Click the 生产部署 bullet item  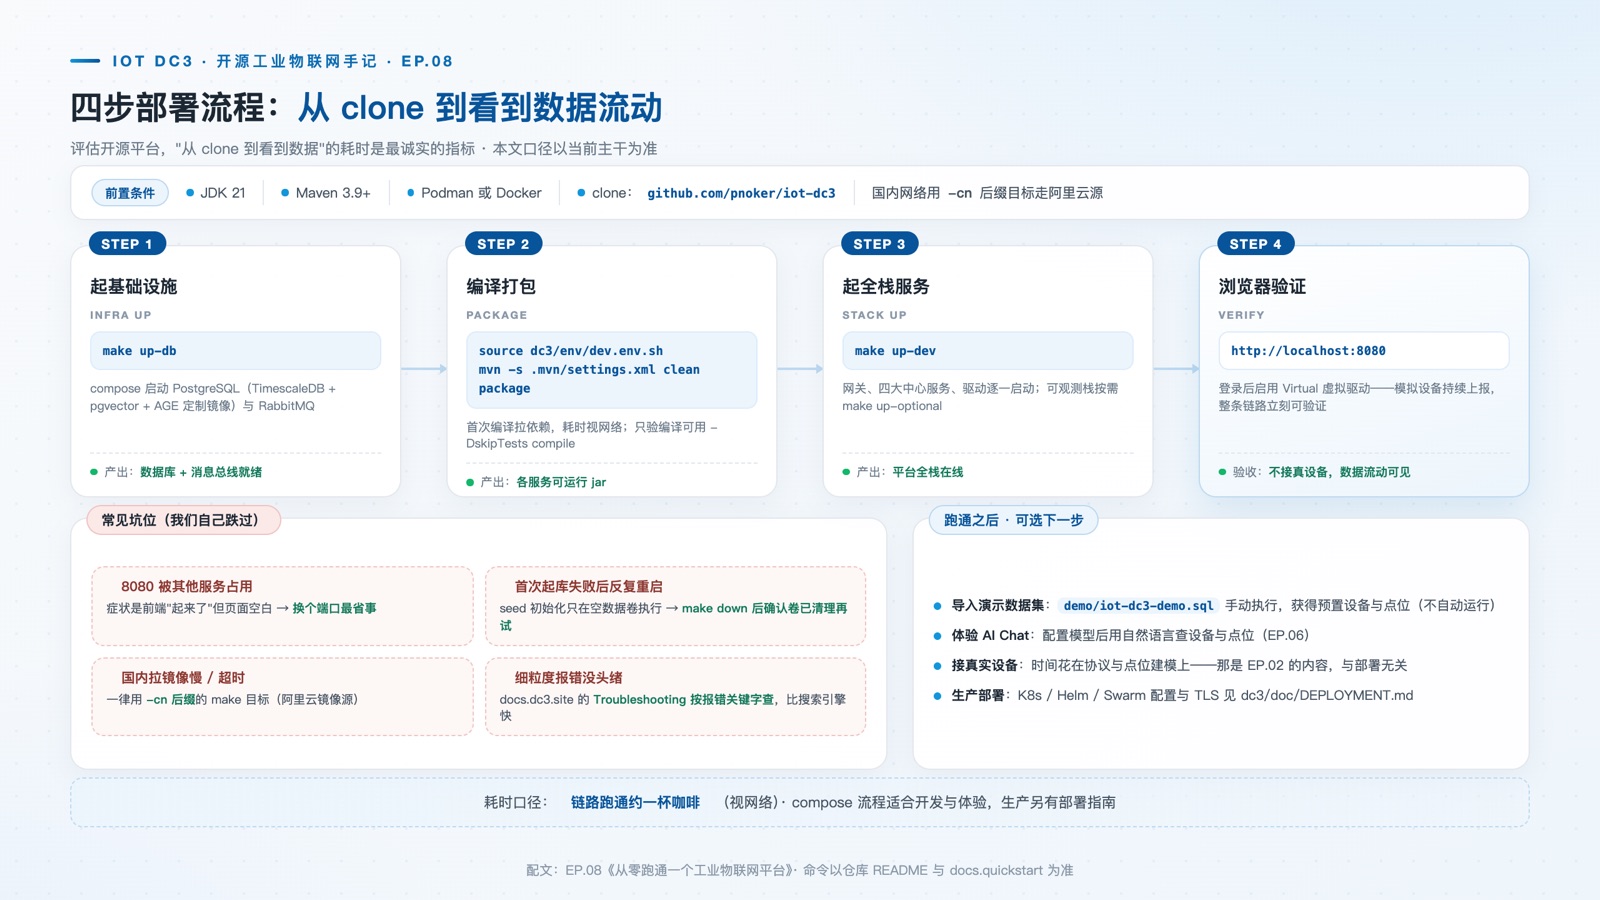(1174, 695)
